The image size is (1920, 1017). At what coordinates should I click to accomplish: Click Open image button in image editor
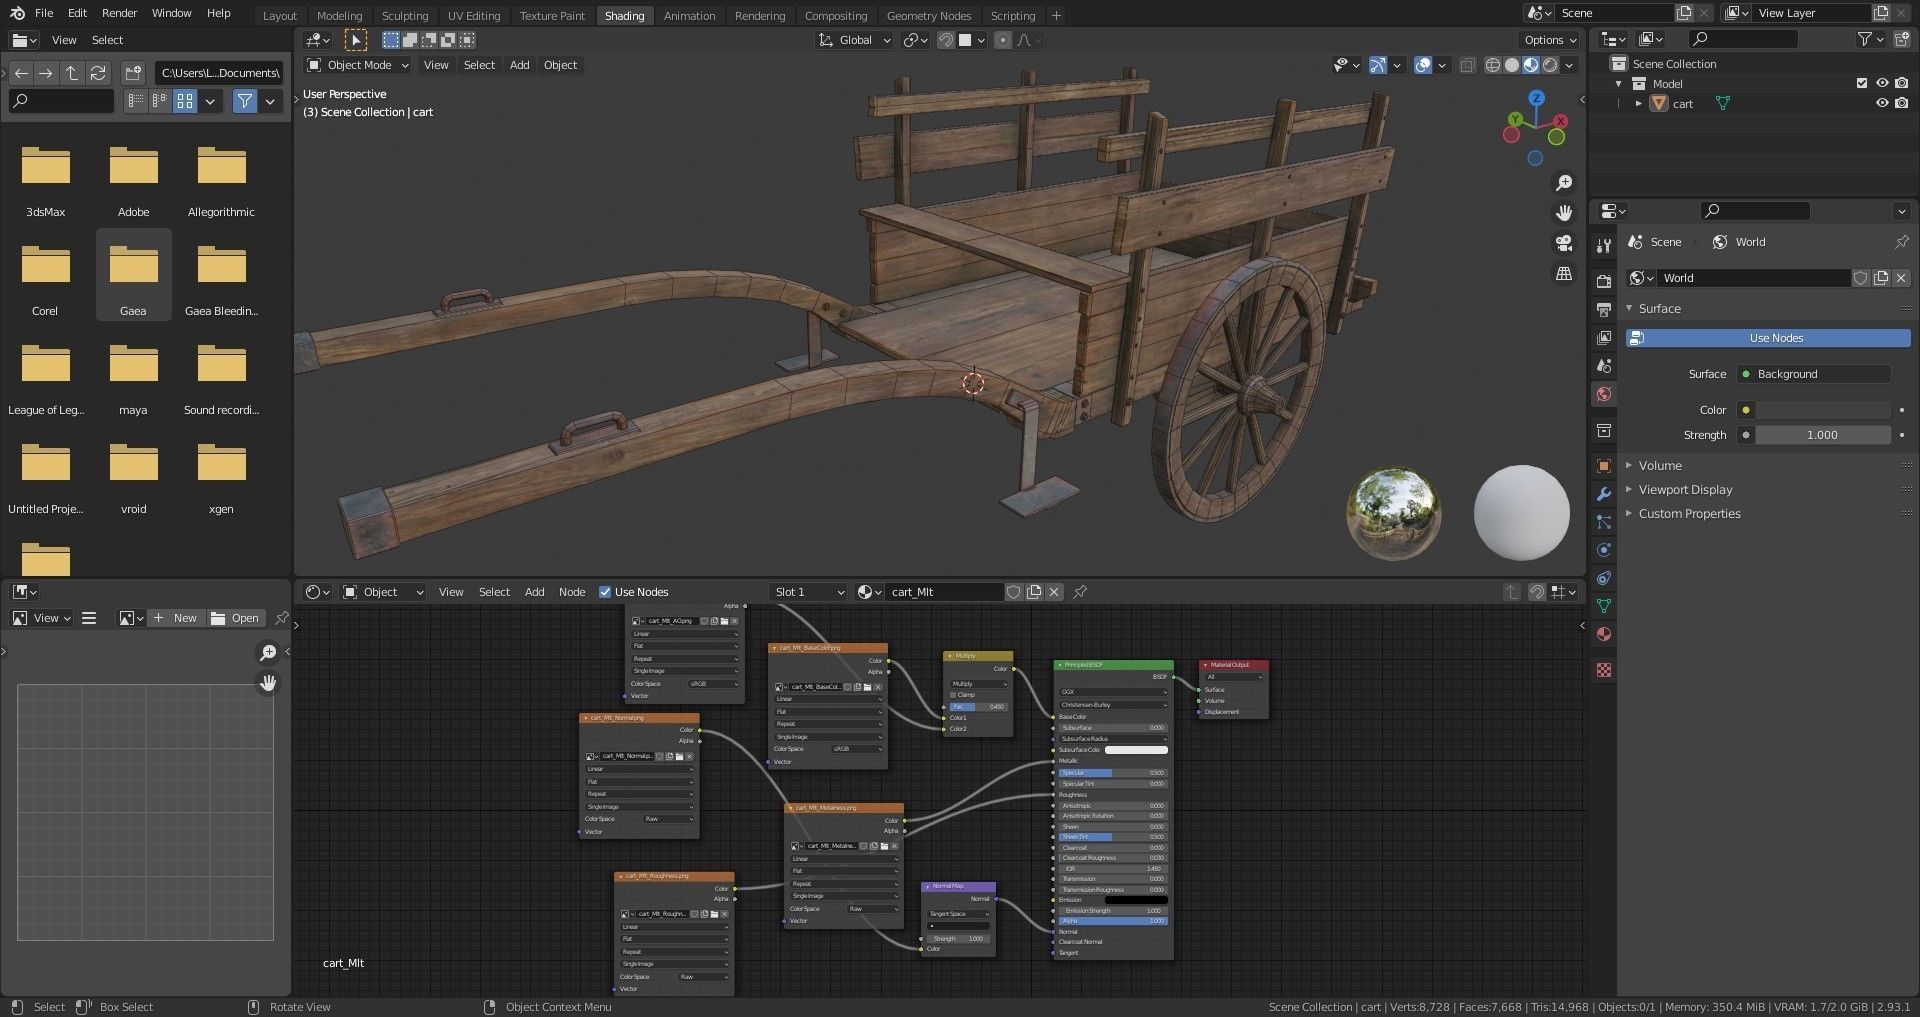[x=236, y=618]
